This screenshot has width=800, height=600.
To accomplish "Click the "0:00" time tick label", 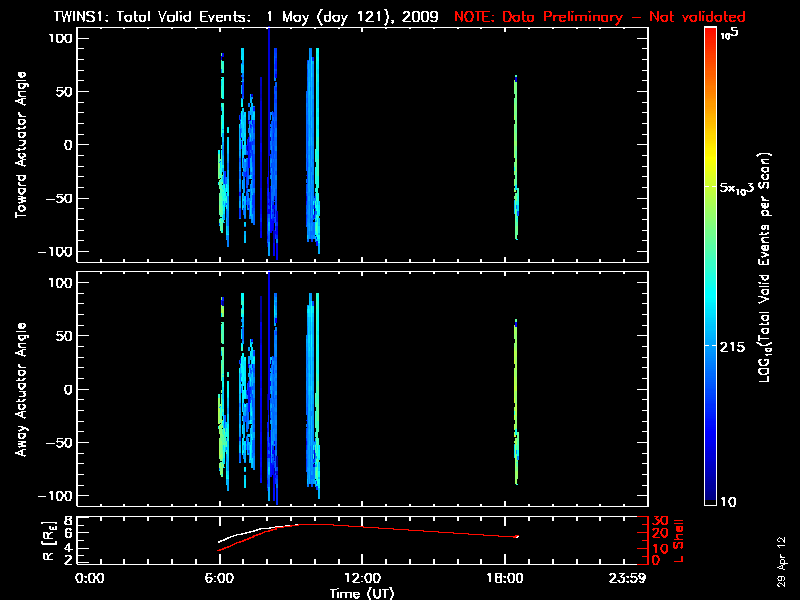I will click(90, 578).
